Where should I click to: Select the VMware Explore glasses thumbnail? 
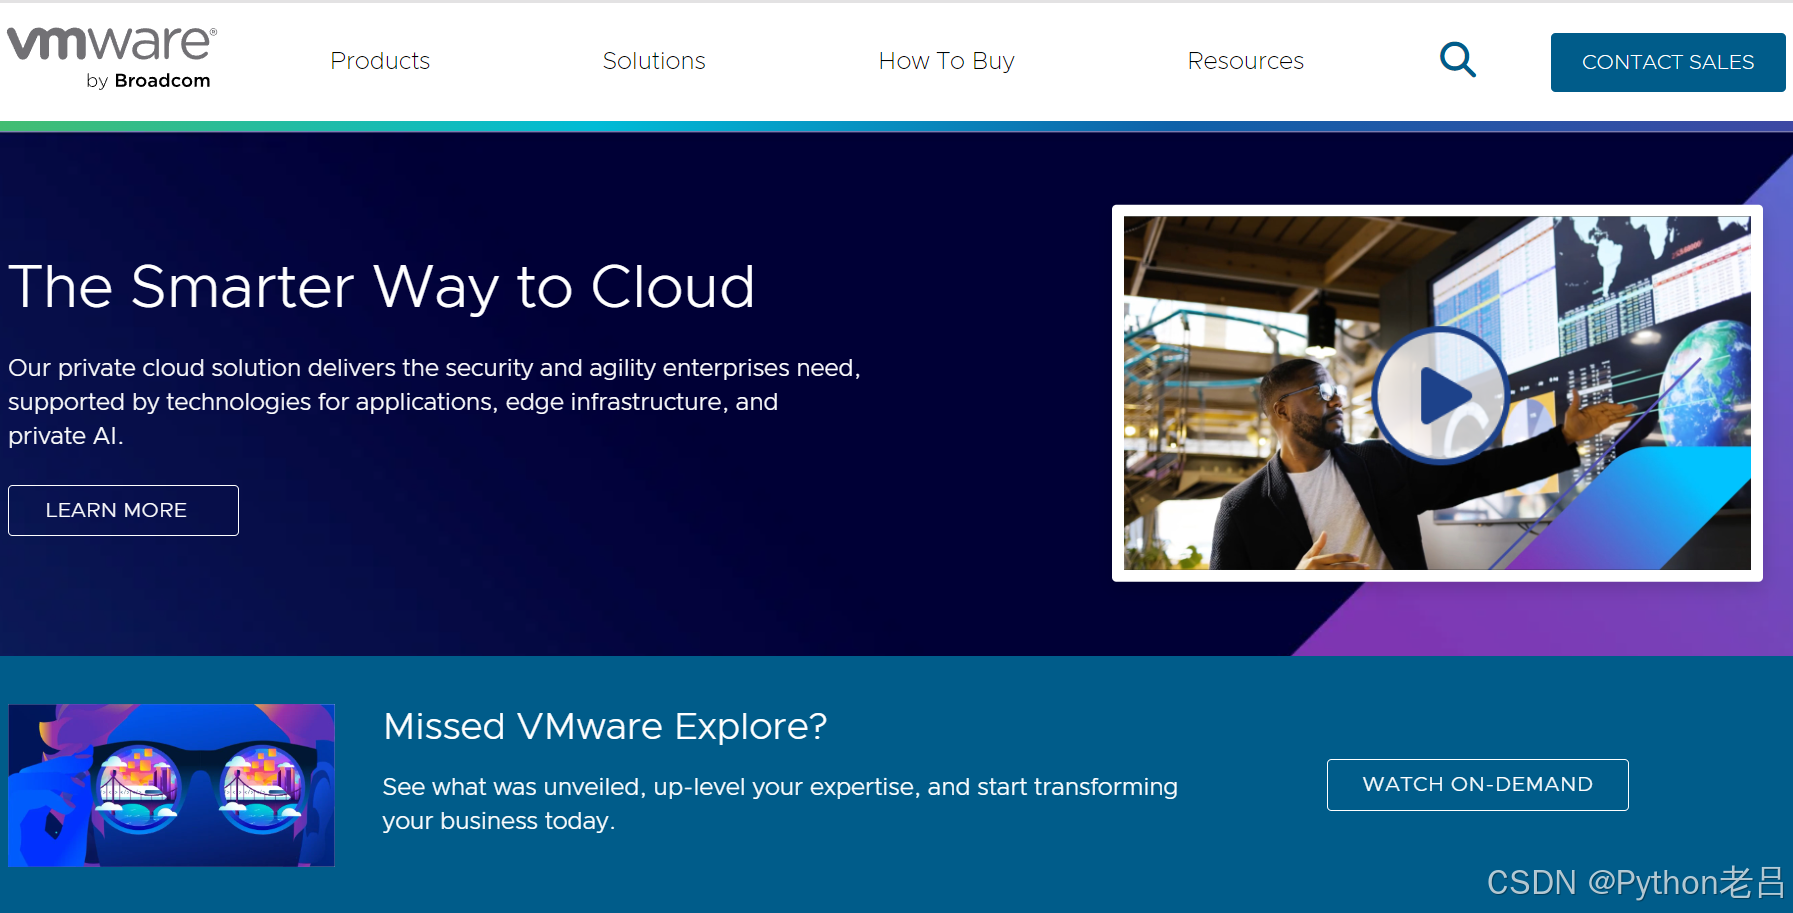pos(171,785)
